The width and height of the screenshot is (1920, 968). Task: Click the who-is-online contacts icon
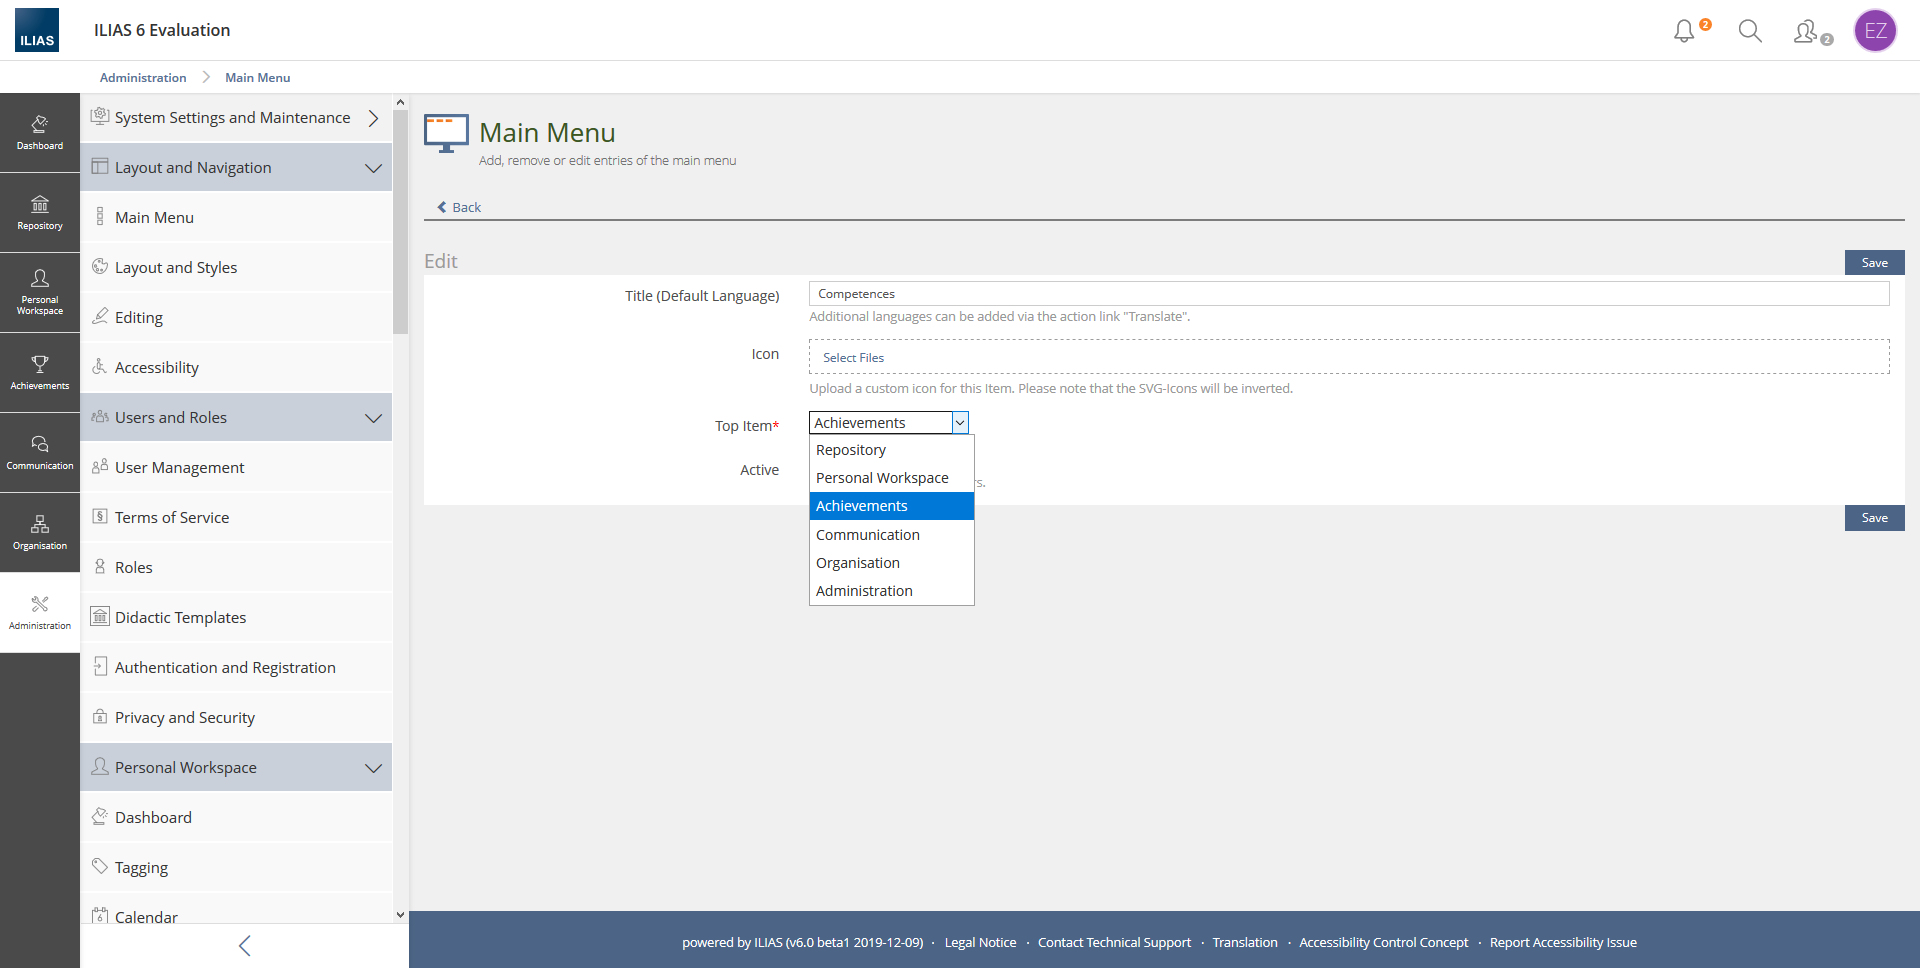tap(1808, 32)
